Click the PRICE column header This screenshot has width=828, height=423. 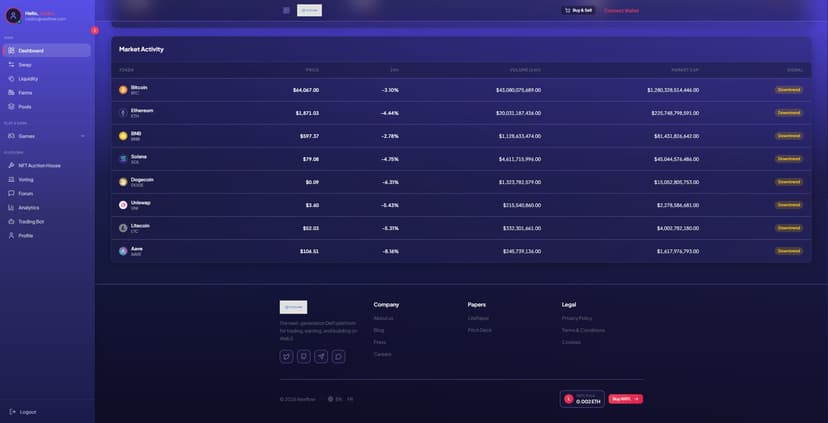(x=313, y=70)
